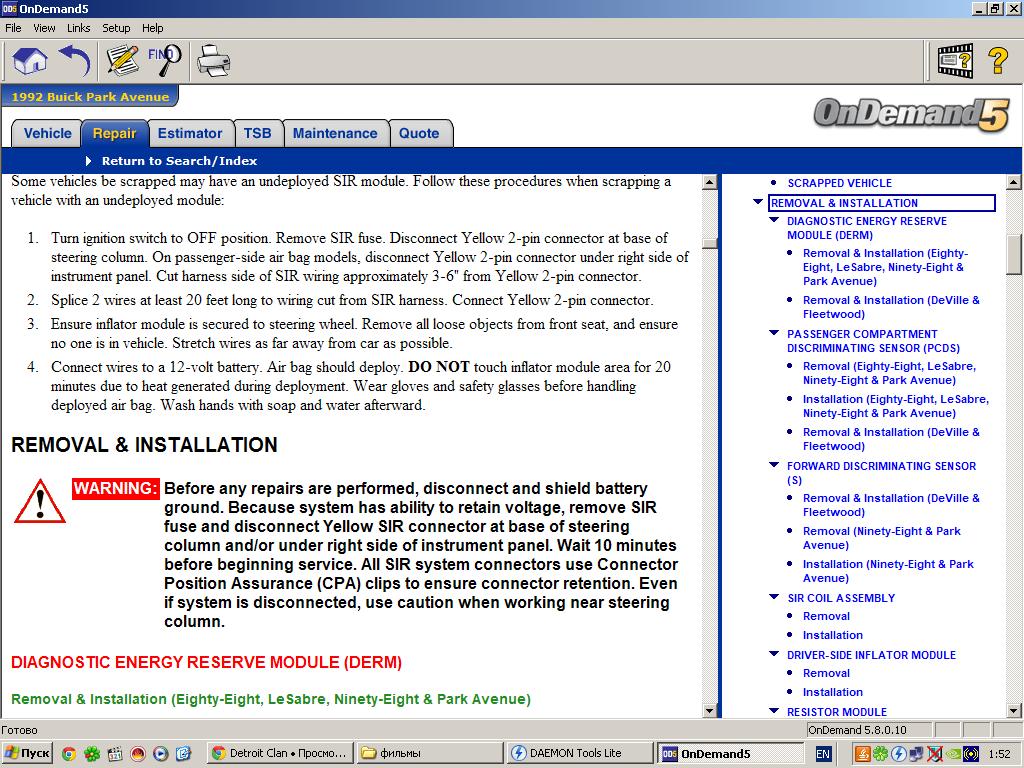Viewport: 1024px width, 768px height.
Task: Click the Find magnifier icon
Action: point(165,59)
